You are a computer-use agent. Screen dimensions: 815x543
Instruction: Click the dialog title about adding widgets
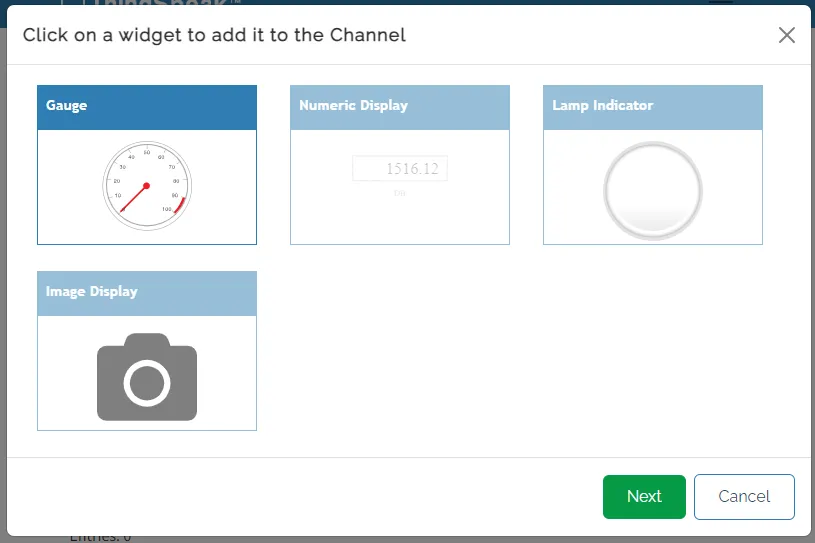point(214,36)
